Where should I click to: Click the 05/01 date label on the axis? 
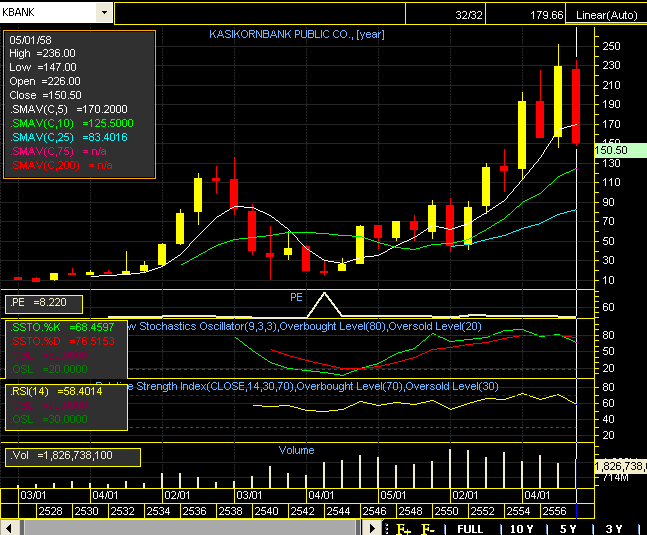[393, 495]
